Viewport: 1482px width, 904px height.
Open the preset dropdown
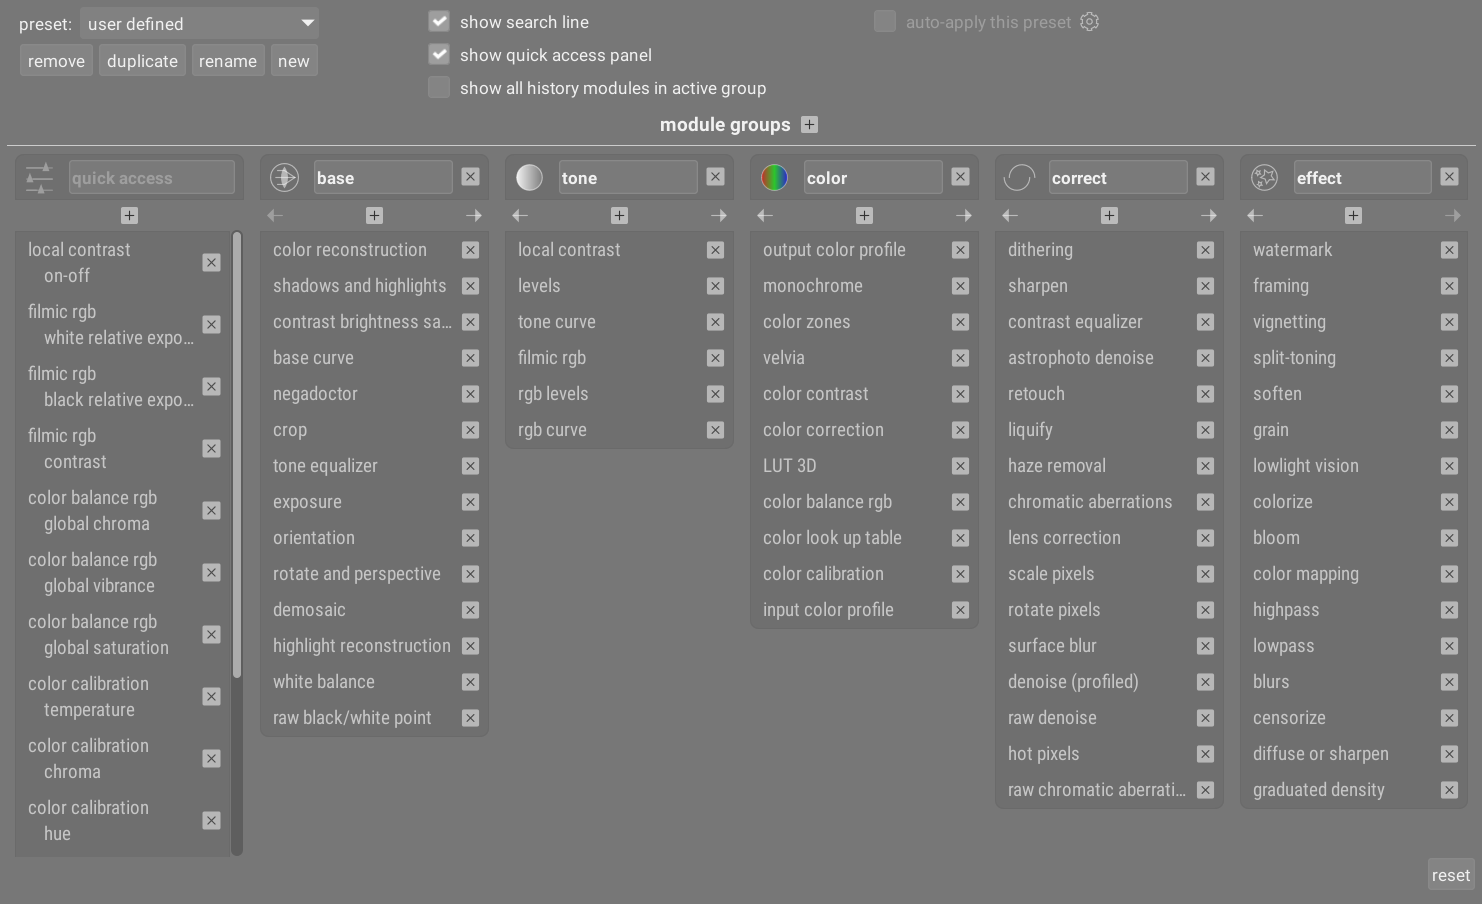coord(199,23)
